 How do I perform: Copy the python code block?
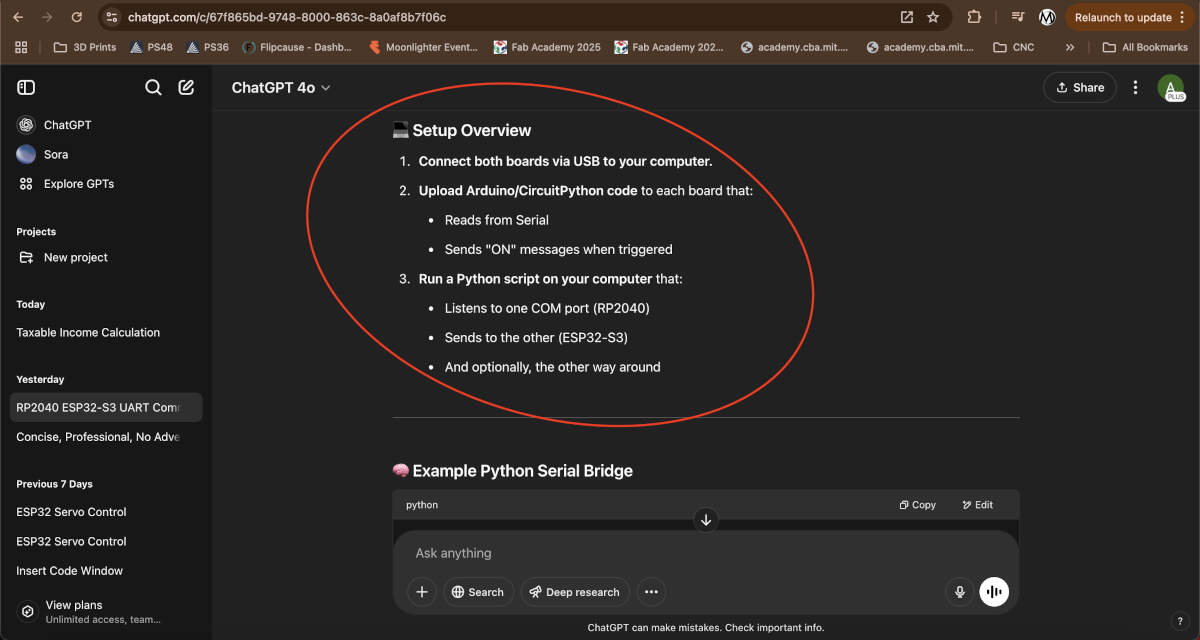point(918,505)
